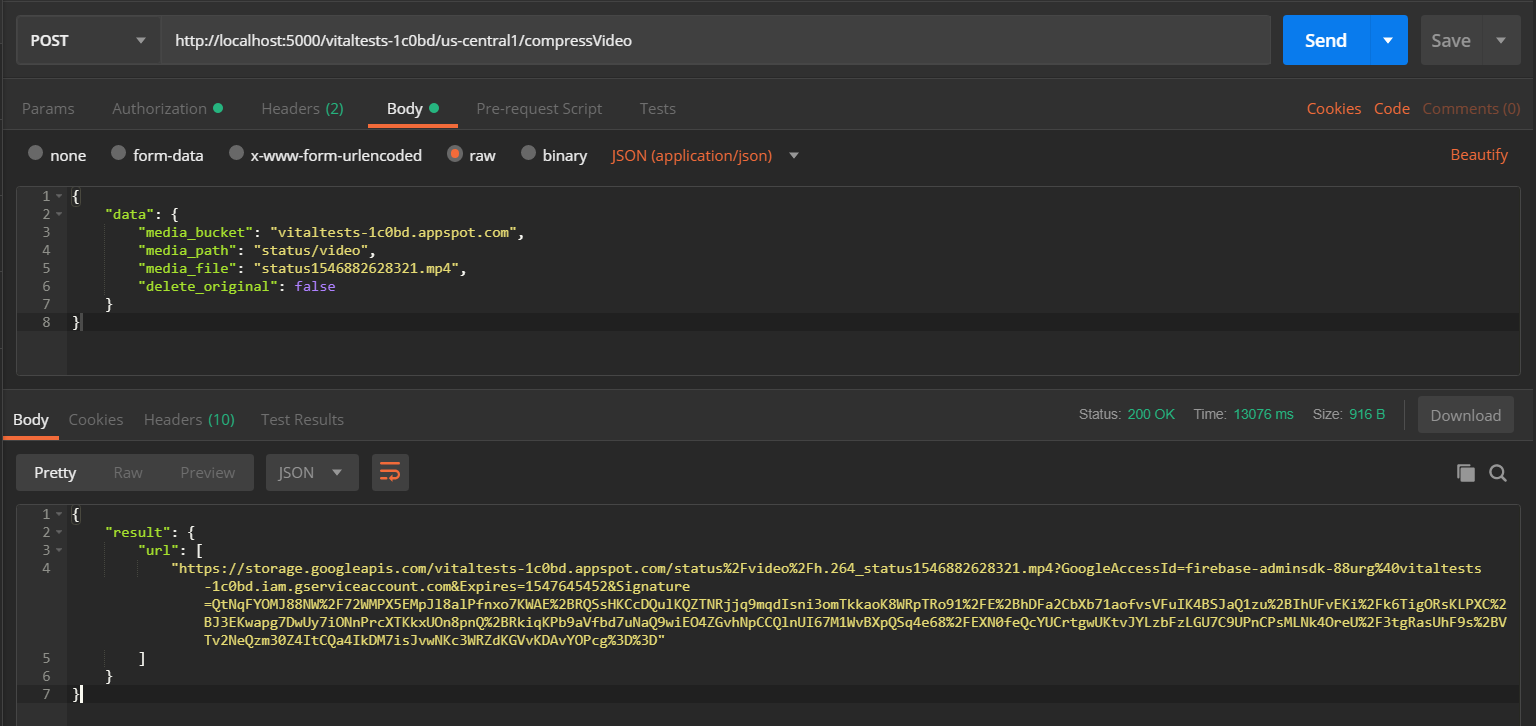Switch response view to Pretty
The height and width of the screenshot is (726, 1536).
tap(55, 472)
